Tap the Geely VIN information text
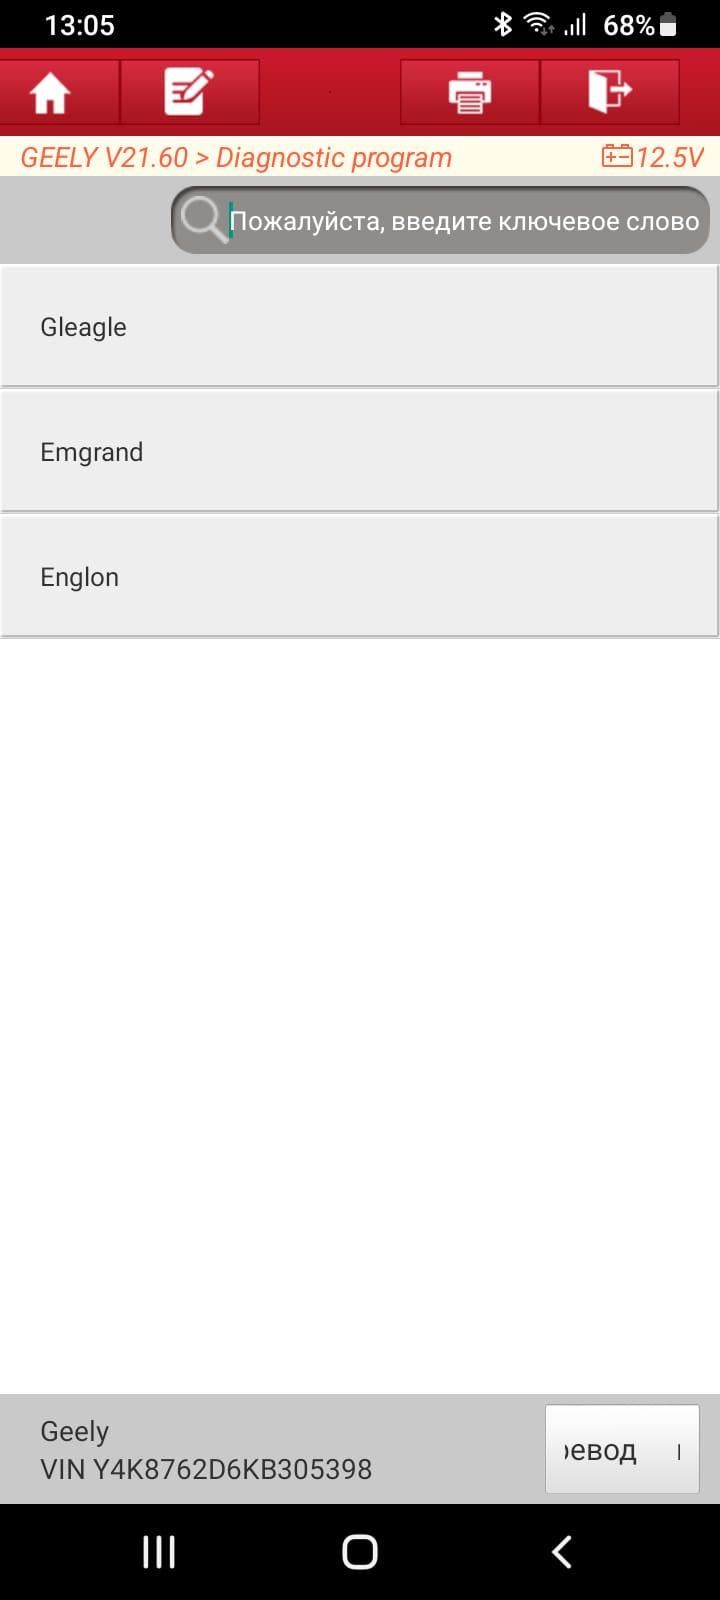This screenshot has height=1600, width=720. (x=206, y=1450)
